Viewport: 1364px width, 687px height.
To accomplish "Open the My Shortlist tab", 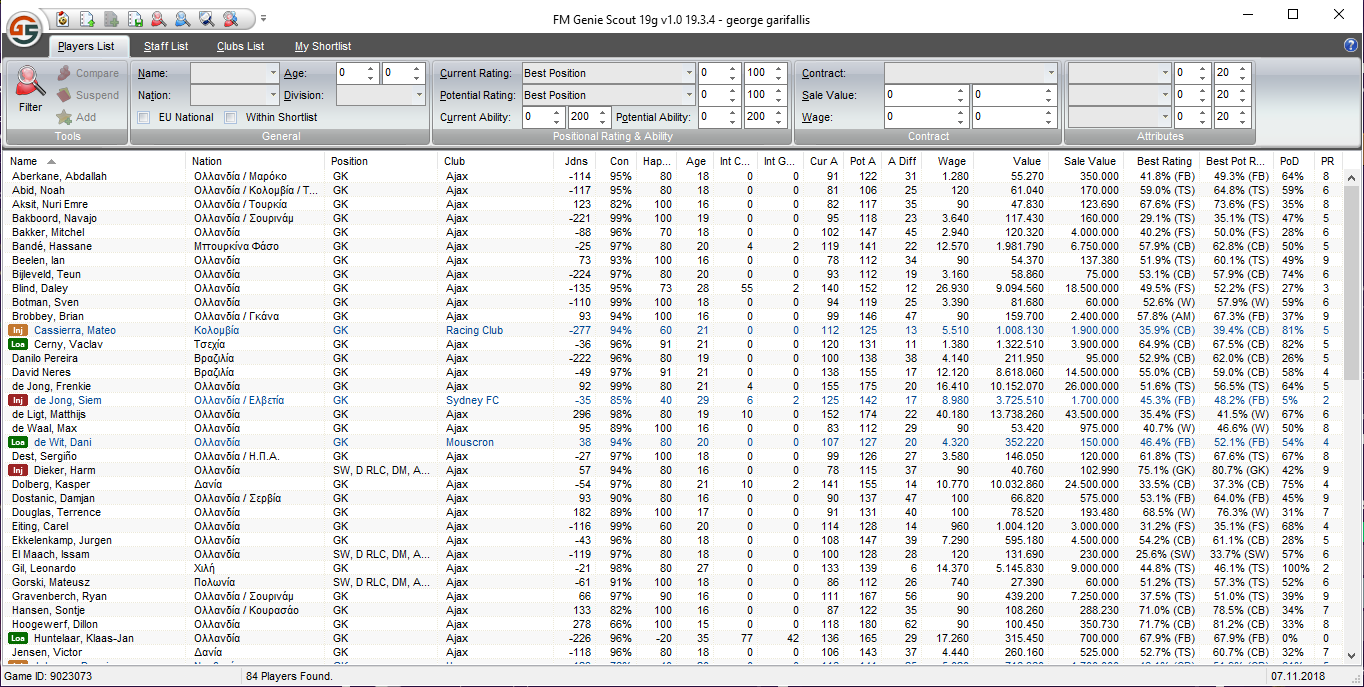I will tap(322, 46).
